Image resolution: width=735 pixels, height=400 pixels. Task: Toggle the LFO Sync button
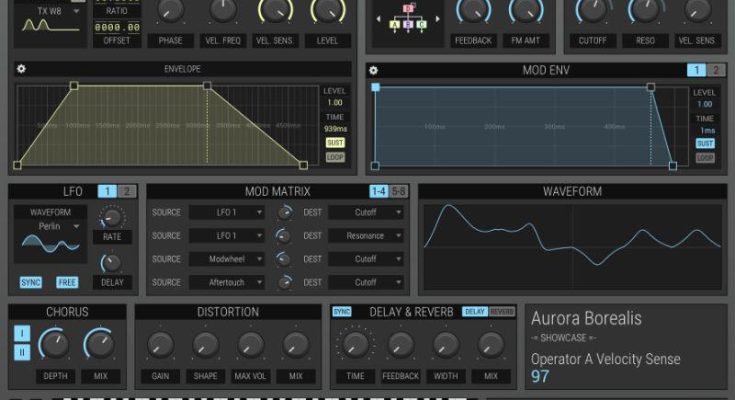(x=31, y=283)
